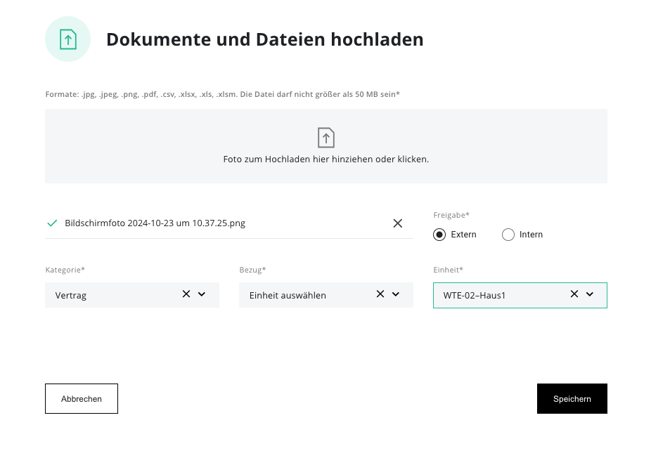Click the 'Dokumente und Dateien hochladen' heading
670x465 pixels.
point(264,39)
